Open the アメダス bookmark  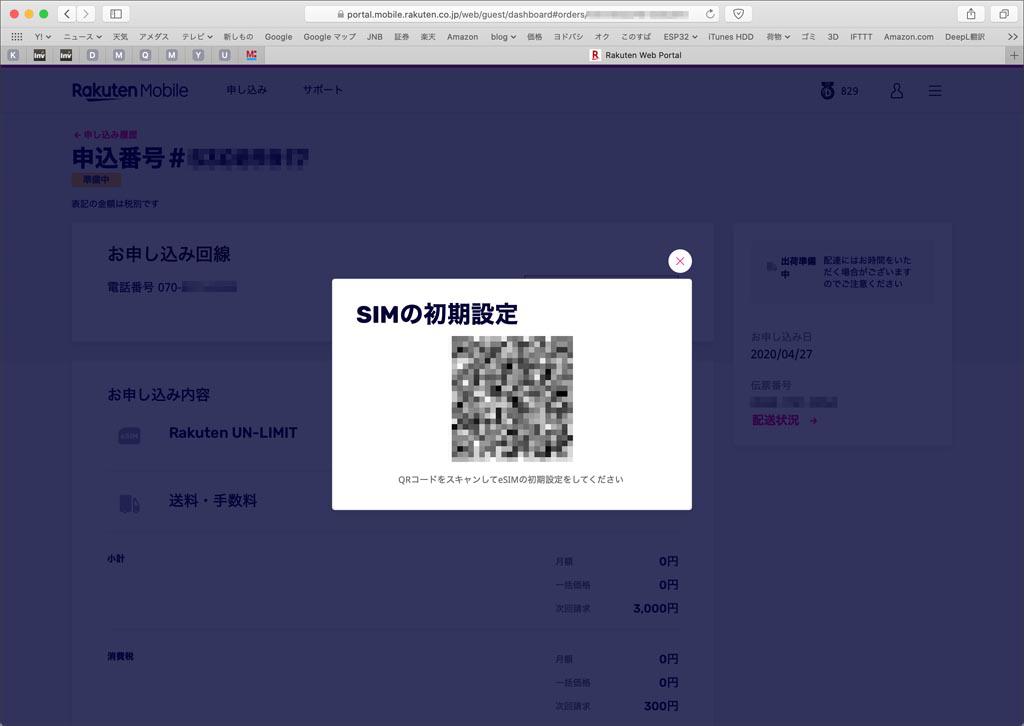point(153,37)
